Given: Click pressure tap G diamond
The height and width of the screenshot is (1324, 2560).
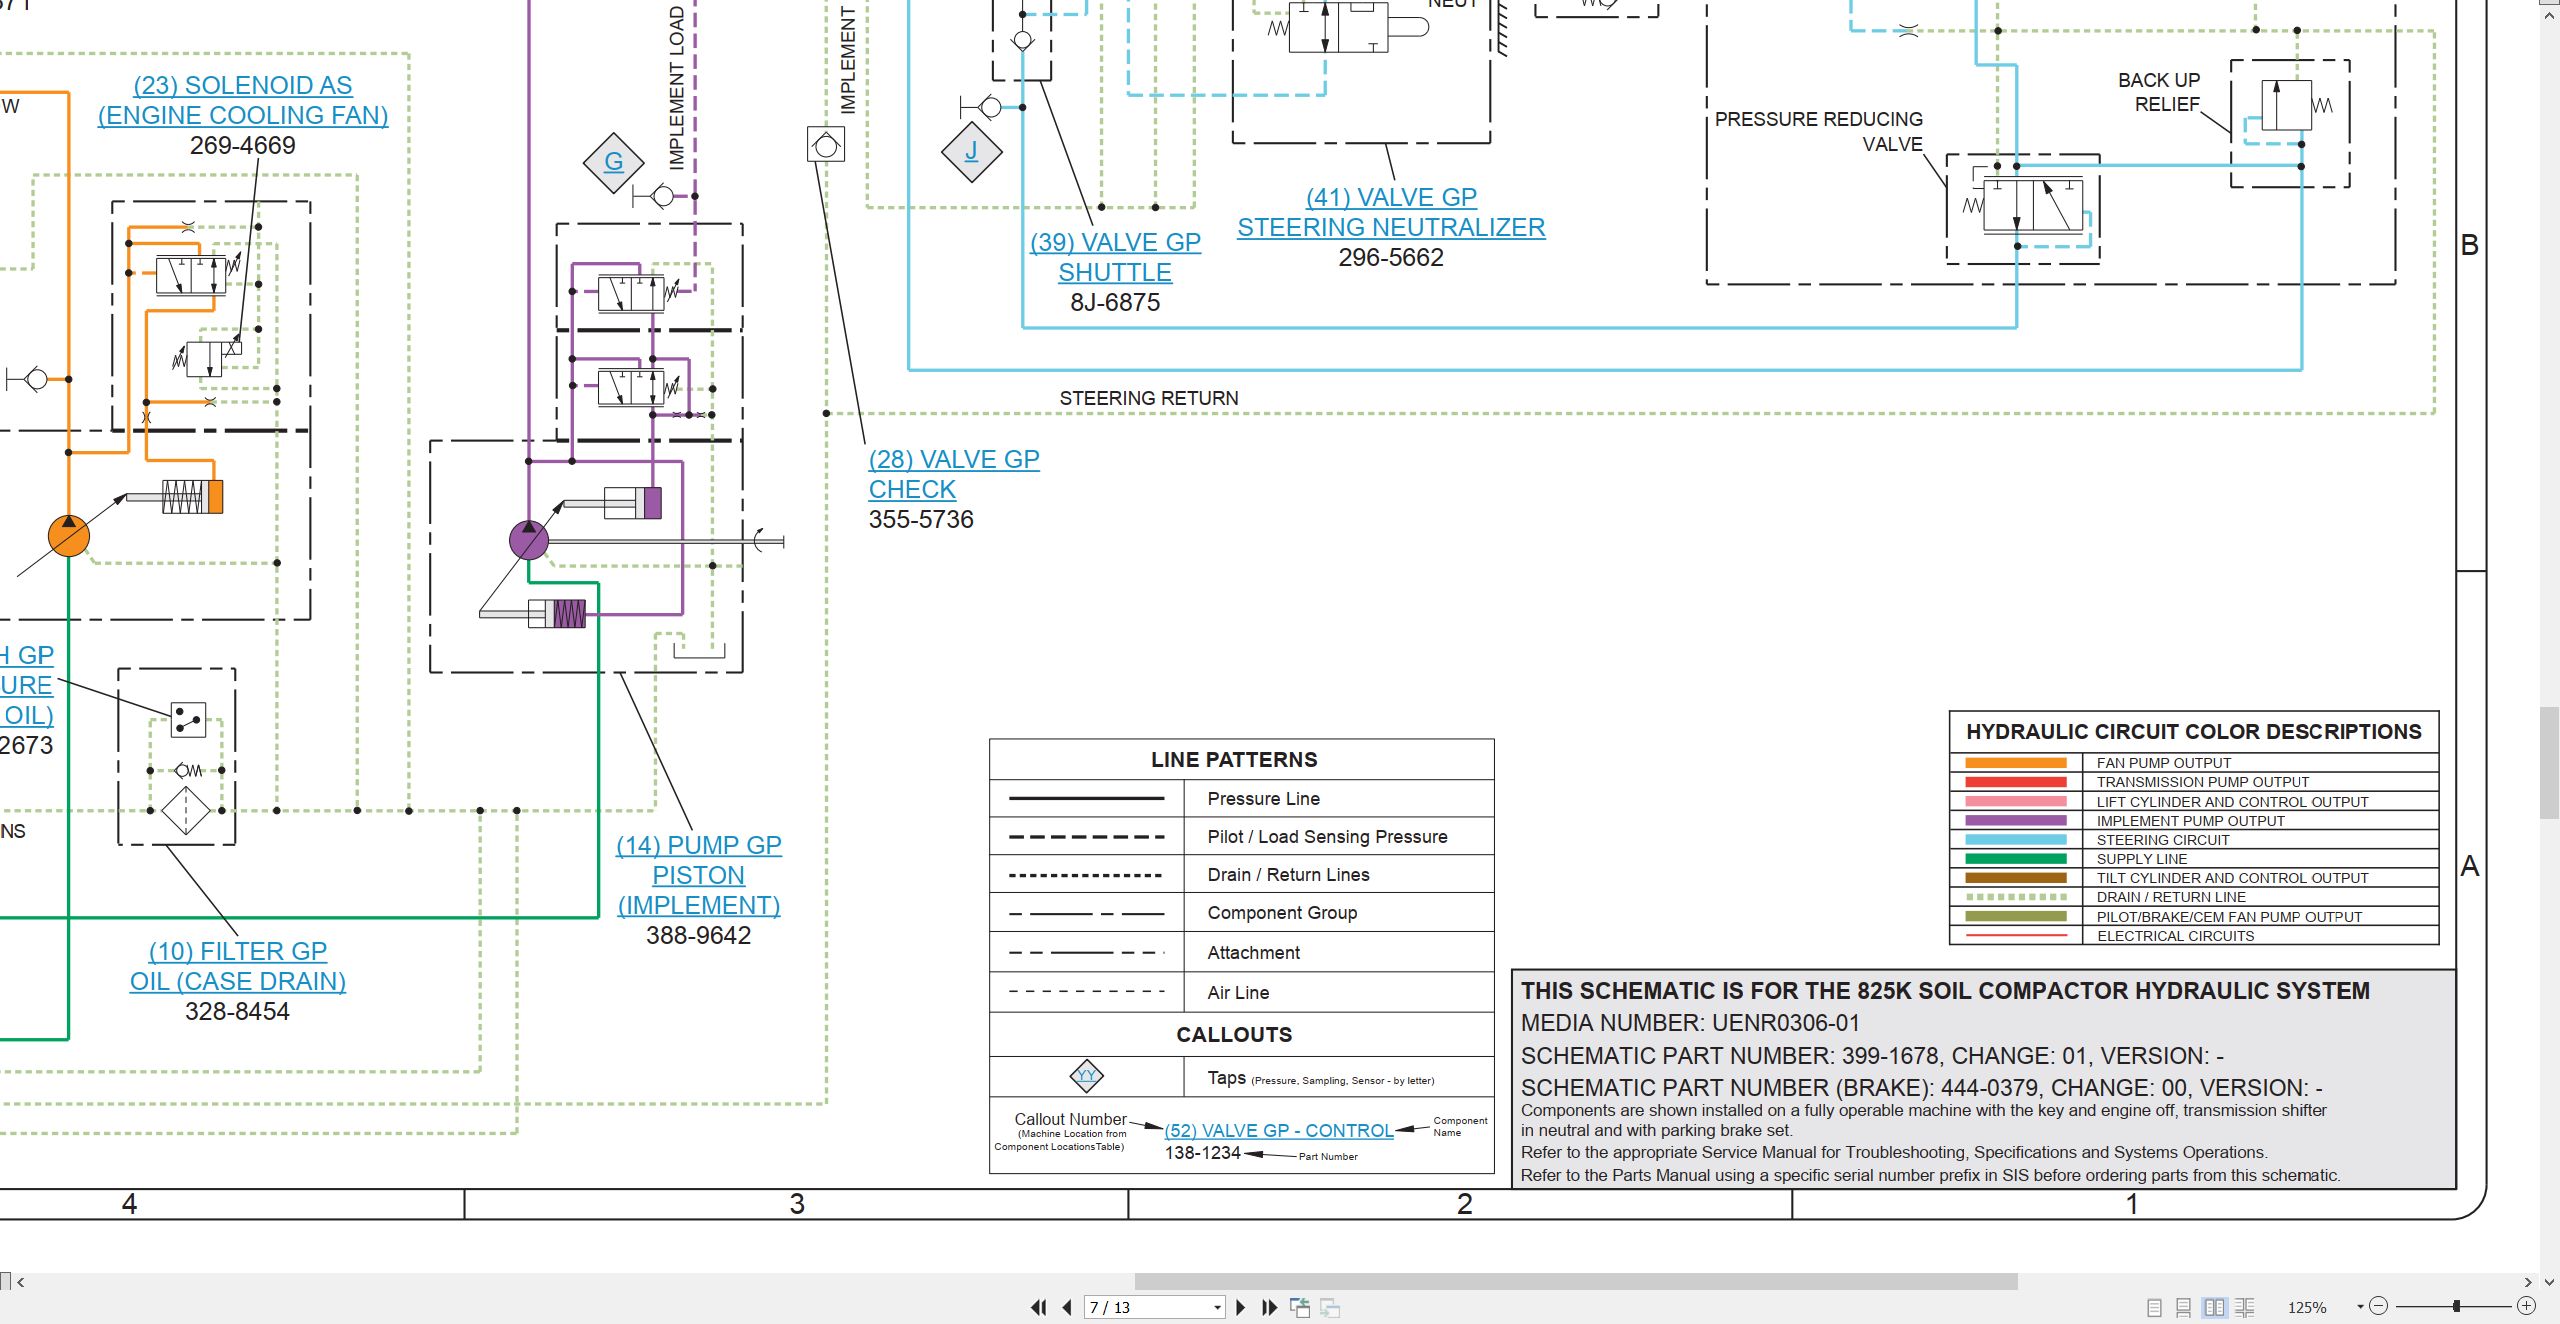Looking at the screenshot, I should tap(613, 163).
